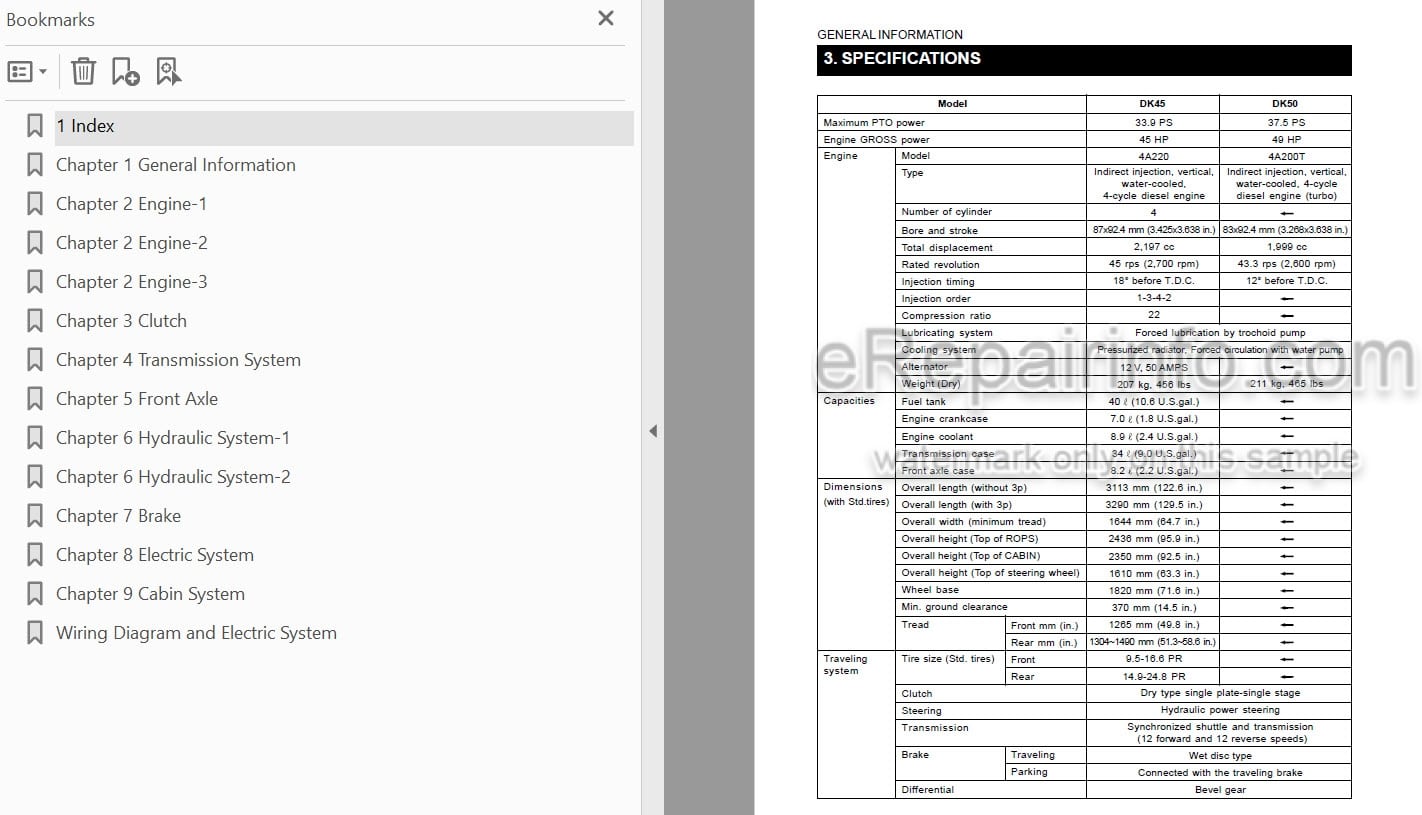Click the bookmark icon beside Chapter 2 Engine-2
This screenshot has width=1422, height=815.
coord(35,243)
